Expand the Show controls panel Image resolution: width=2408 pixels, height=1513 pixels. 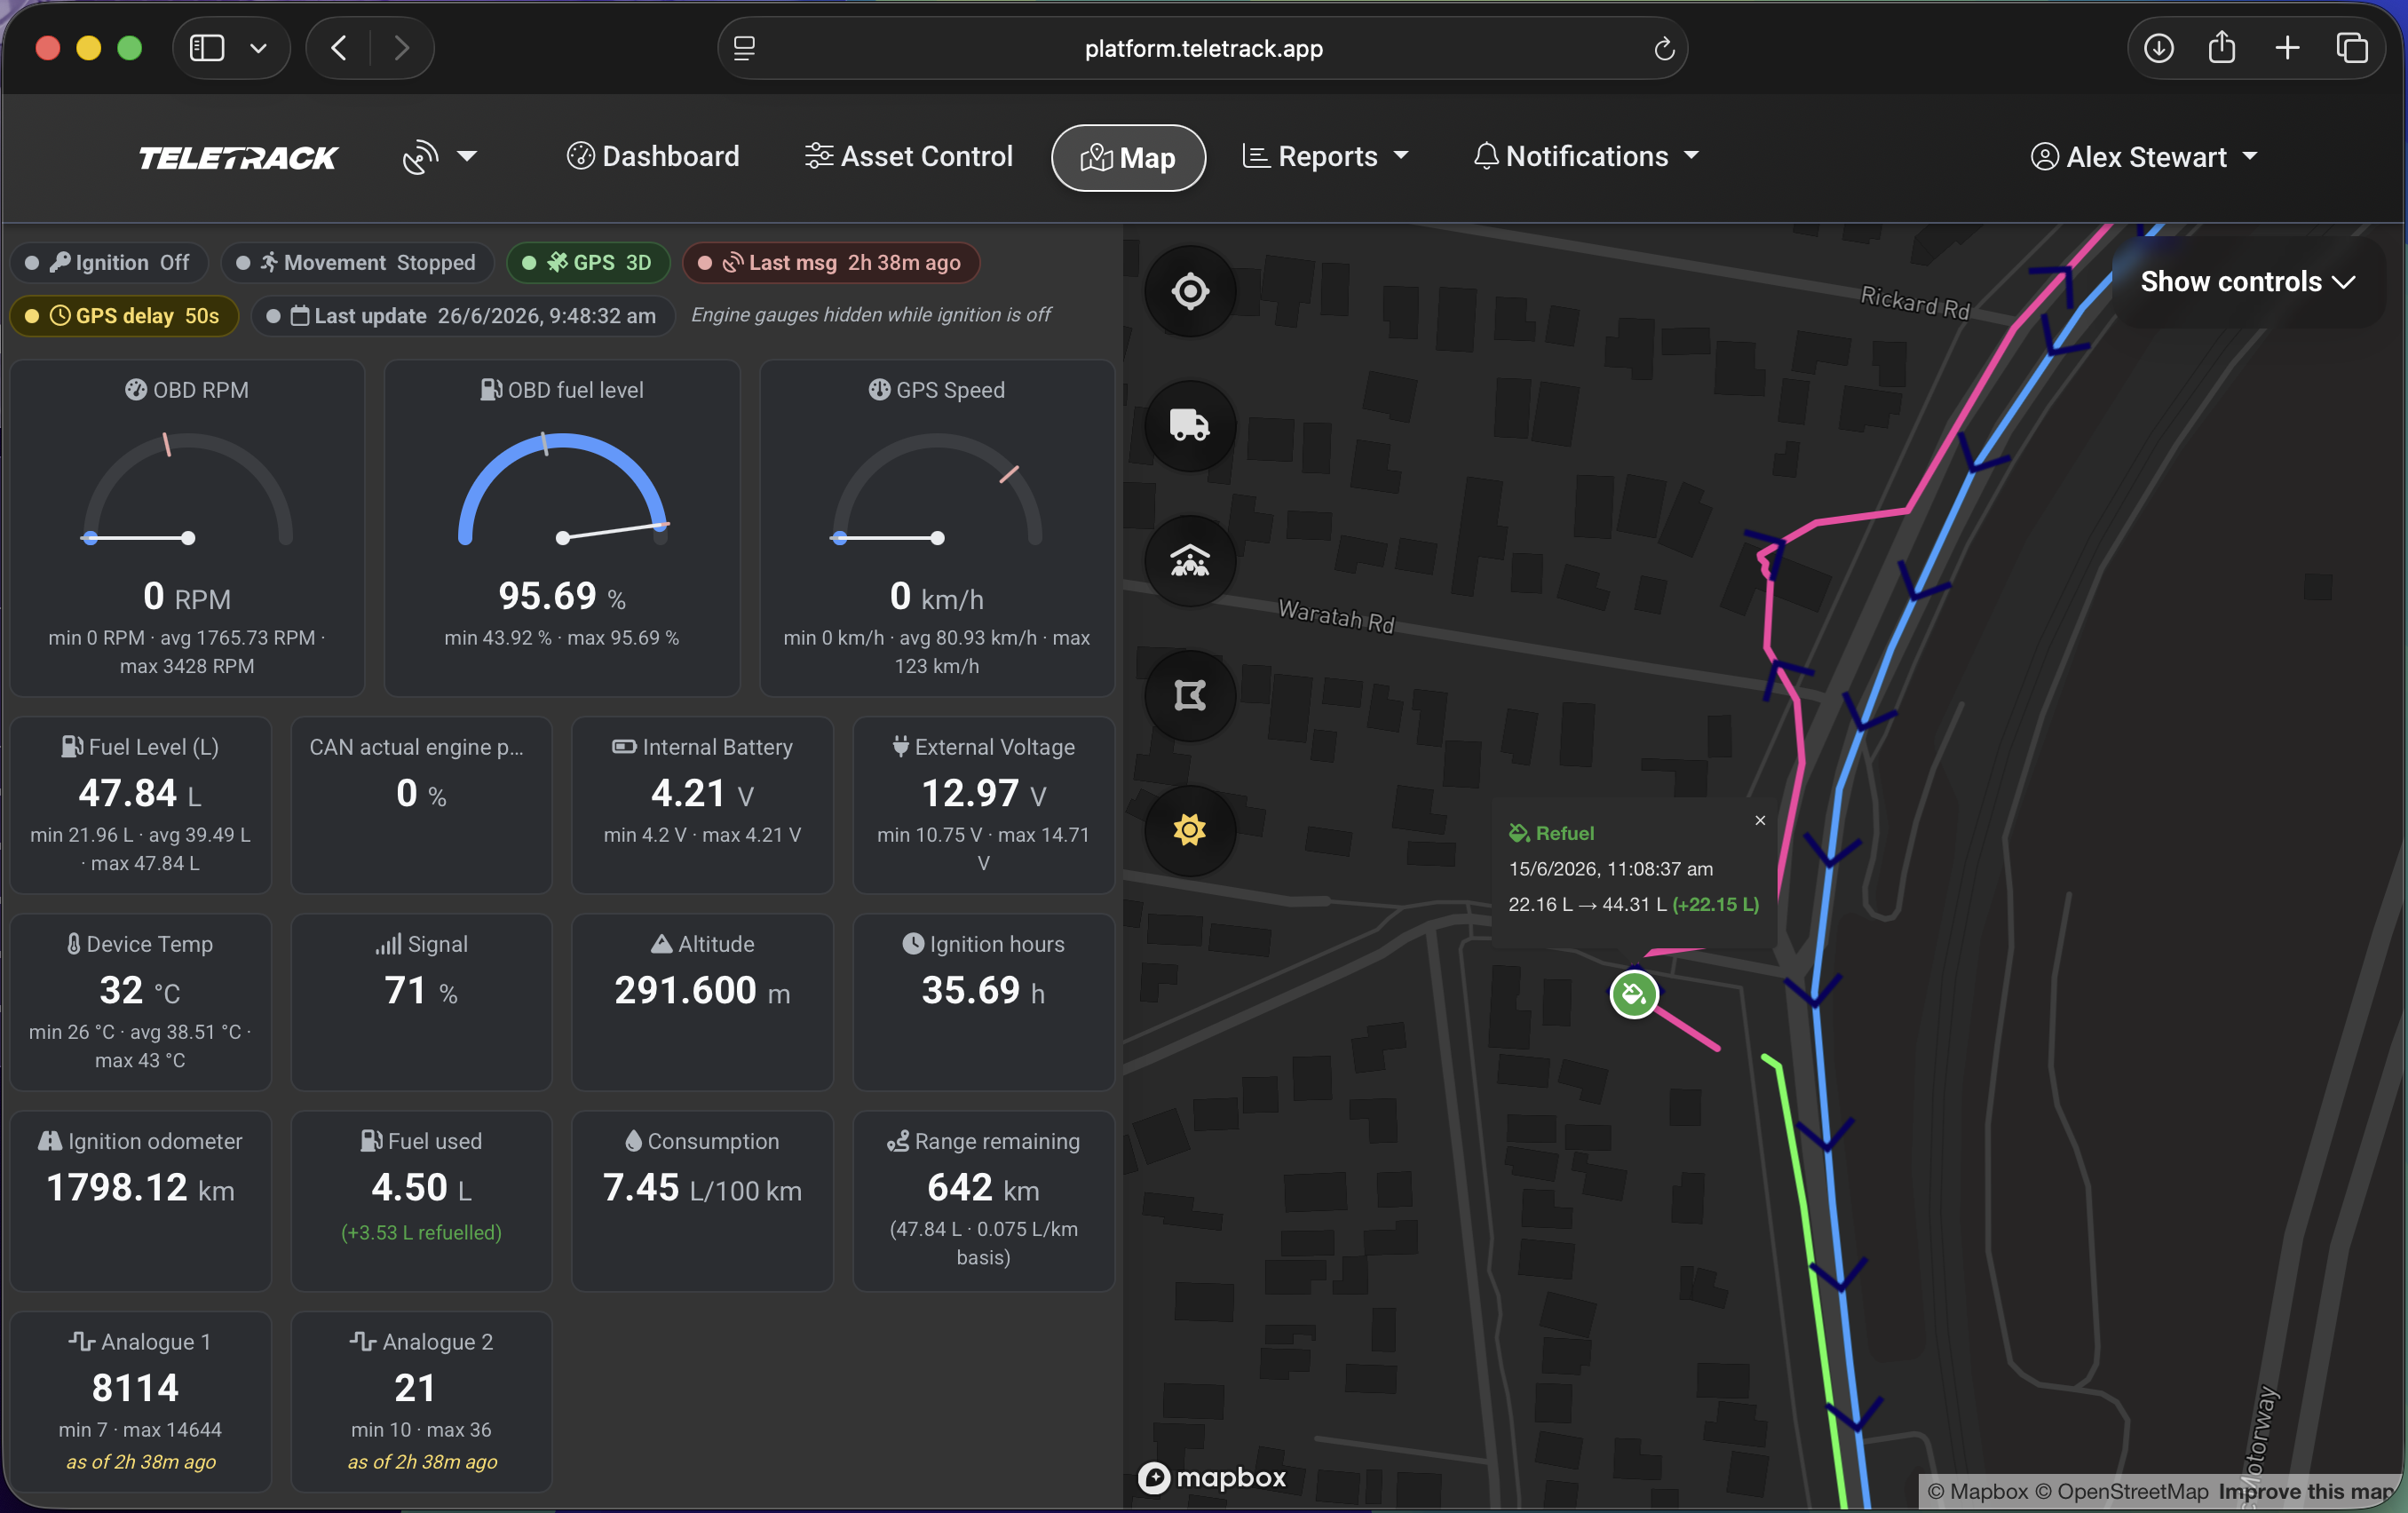pos(2247,282)
